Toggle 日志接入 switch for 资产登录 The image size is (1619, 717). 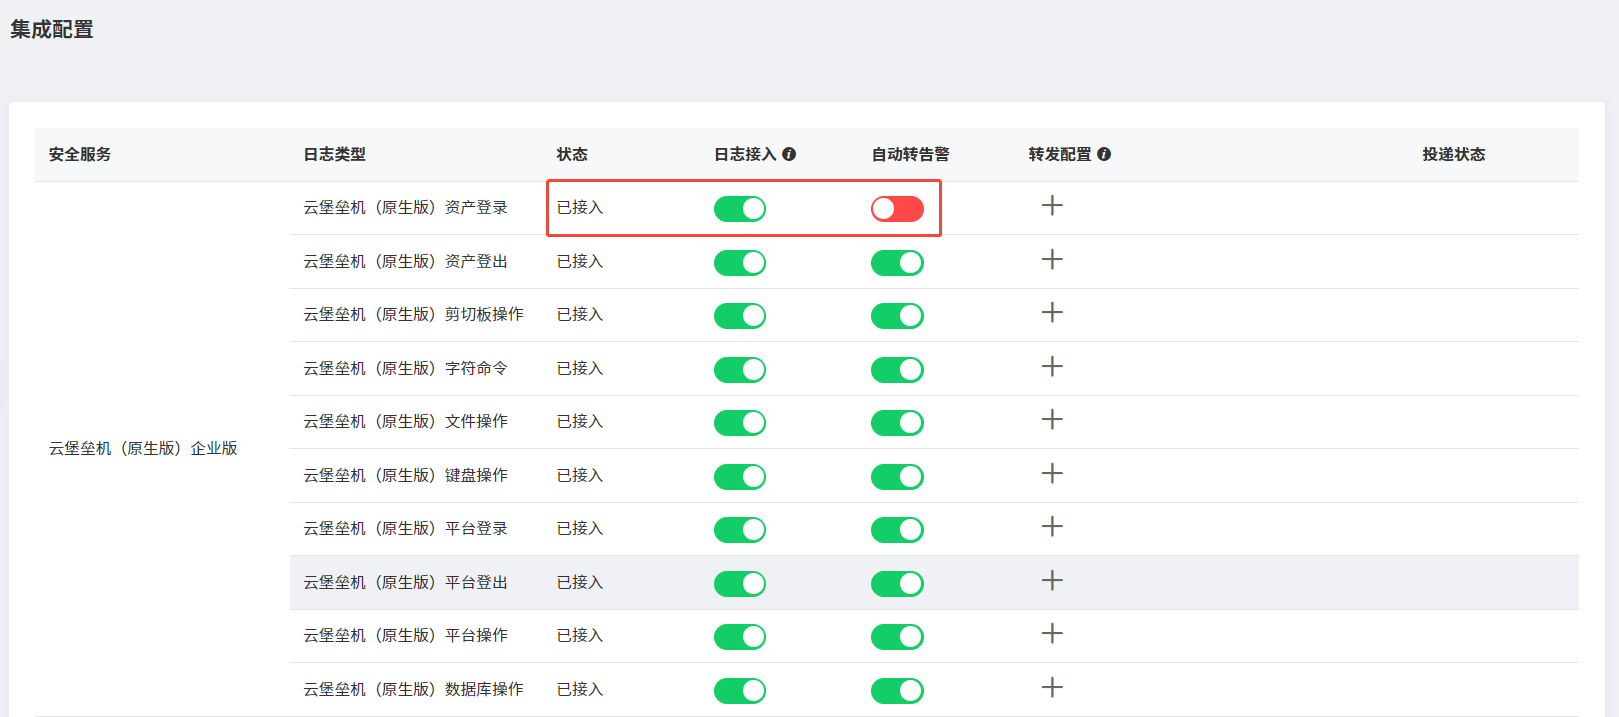(740, 208)
